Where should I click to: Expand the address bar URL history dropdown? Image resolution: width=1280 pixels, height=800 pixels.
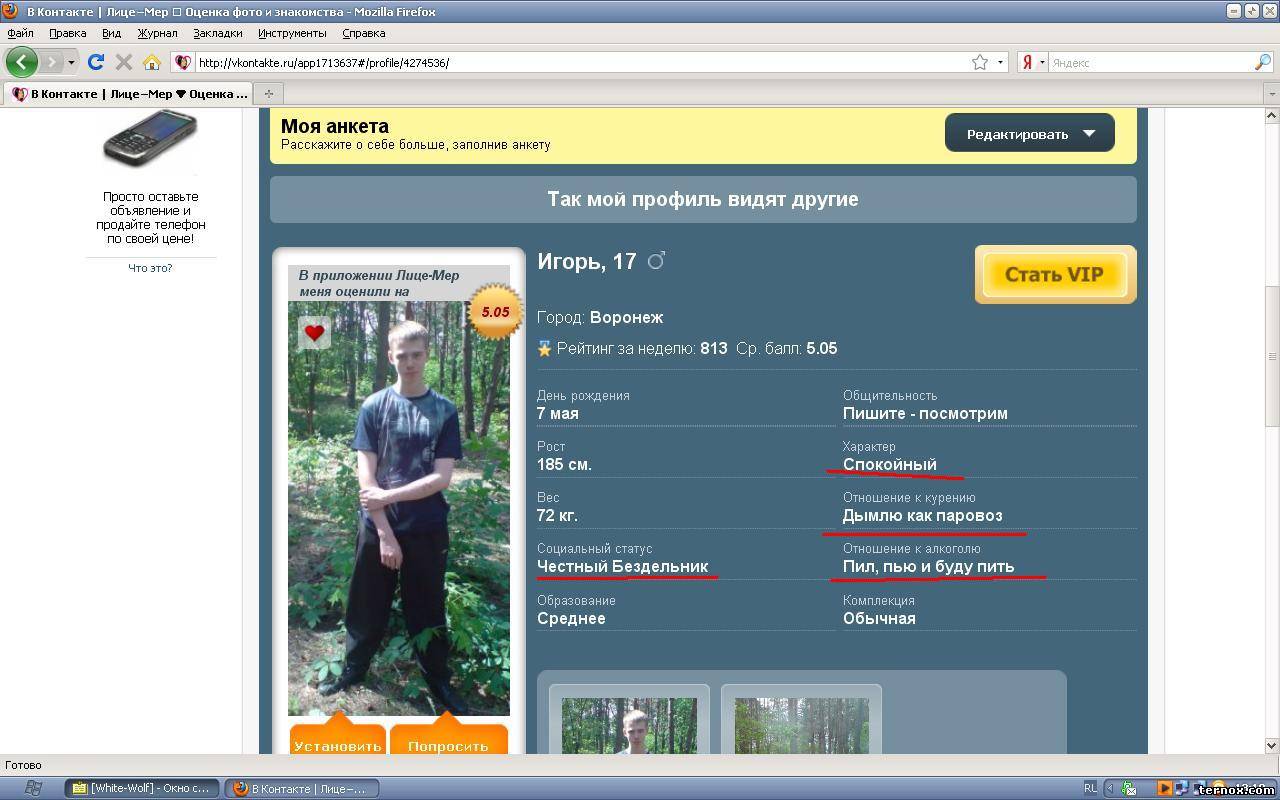[1000, 62]
